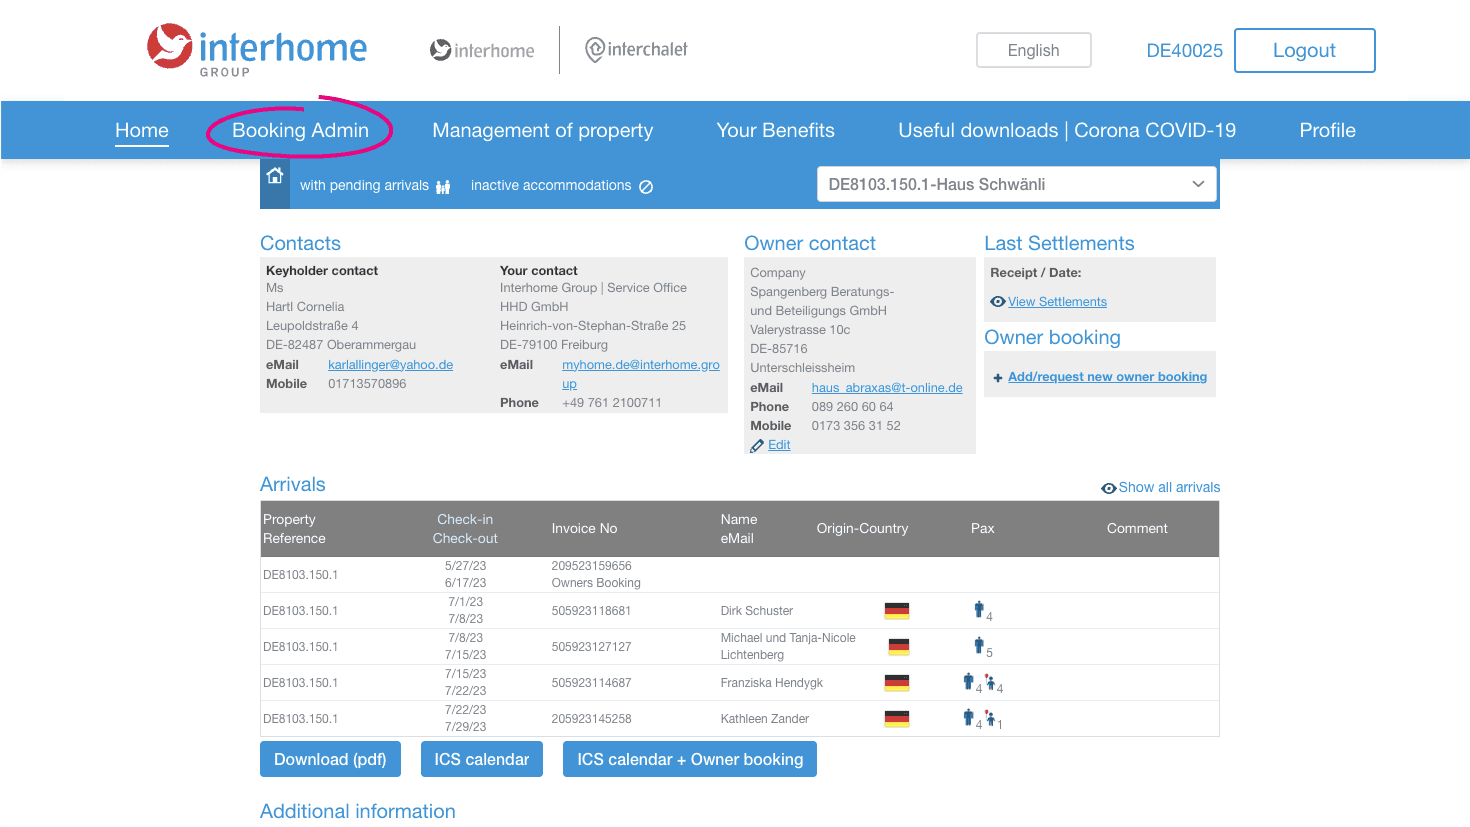Click German flag in Kathleen Zander row
Viewport: 1470px width, 827px height.
[897, 719]
